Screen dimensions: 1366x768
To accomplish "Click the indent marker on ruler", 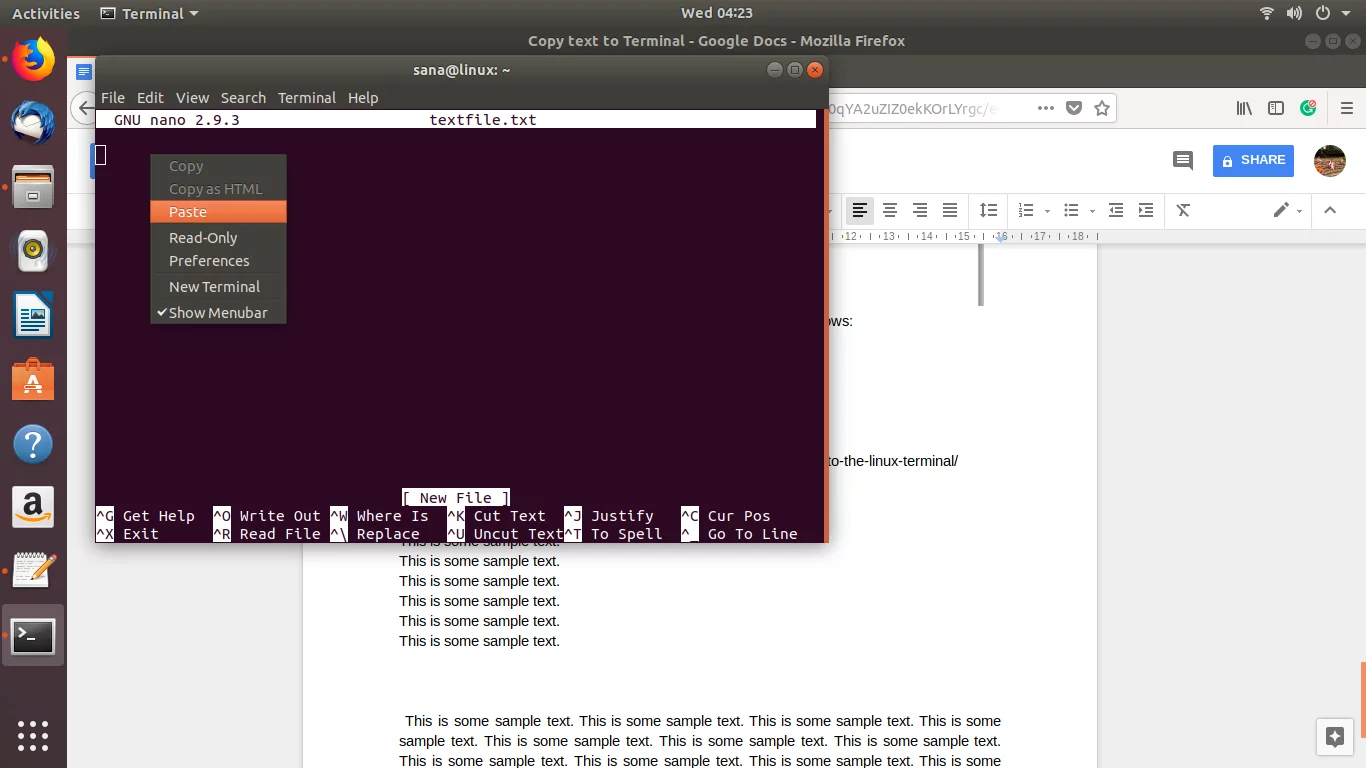I will [x=1001, y=238].
